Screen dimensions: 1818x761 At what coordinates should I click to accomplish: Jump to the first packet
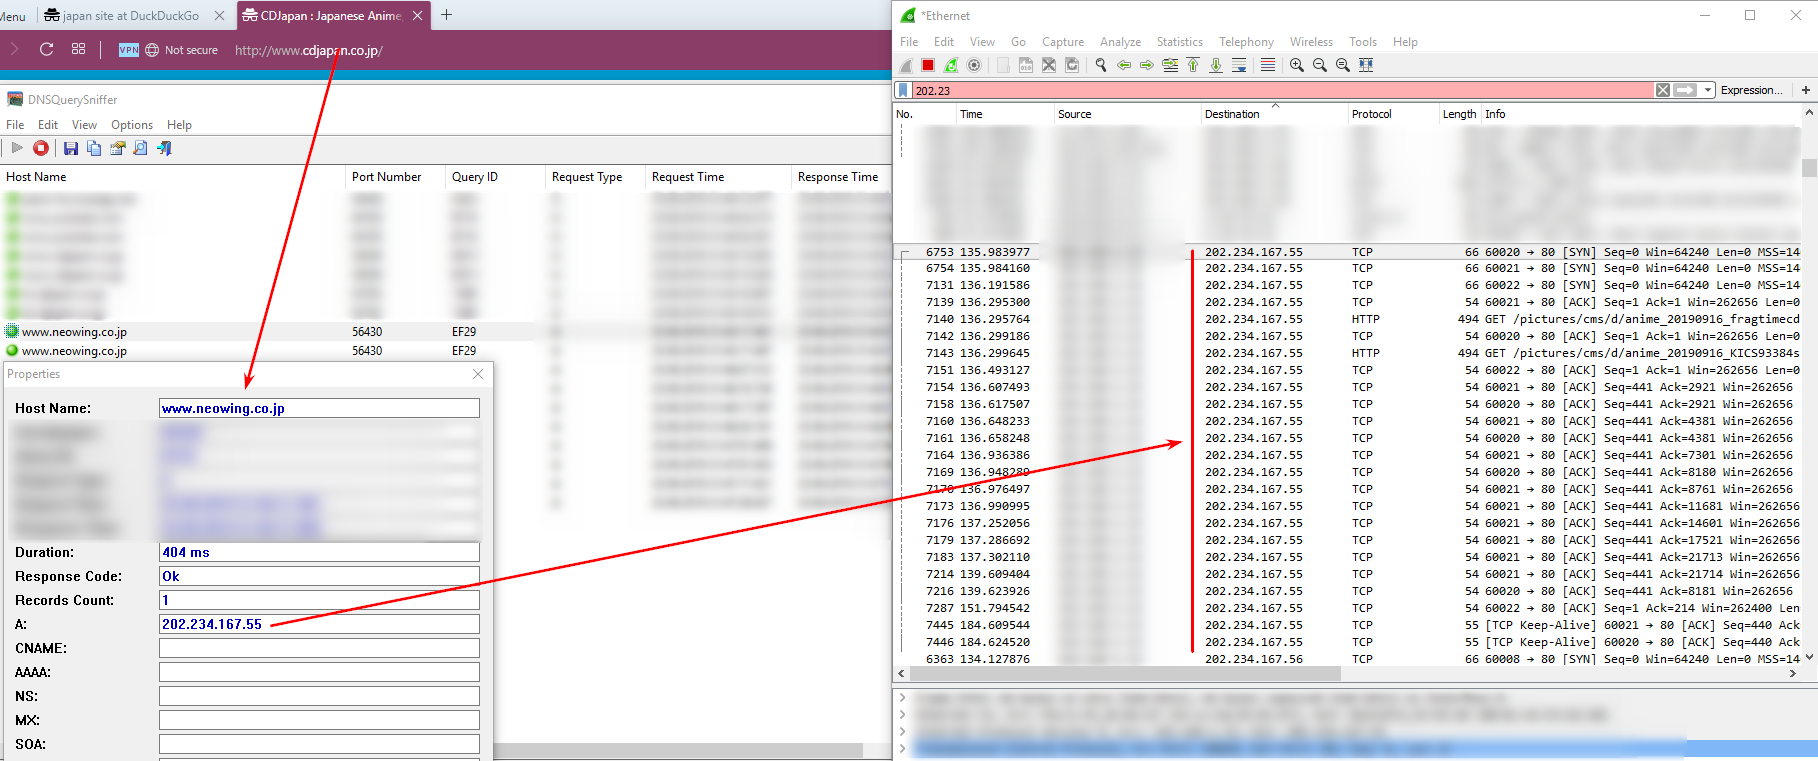(x=1193, y=65)
